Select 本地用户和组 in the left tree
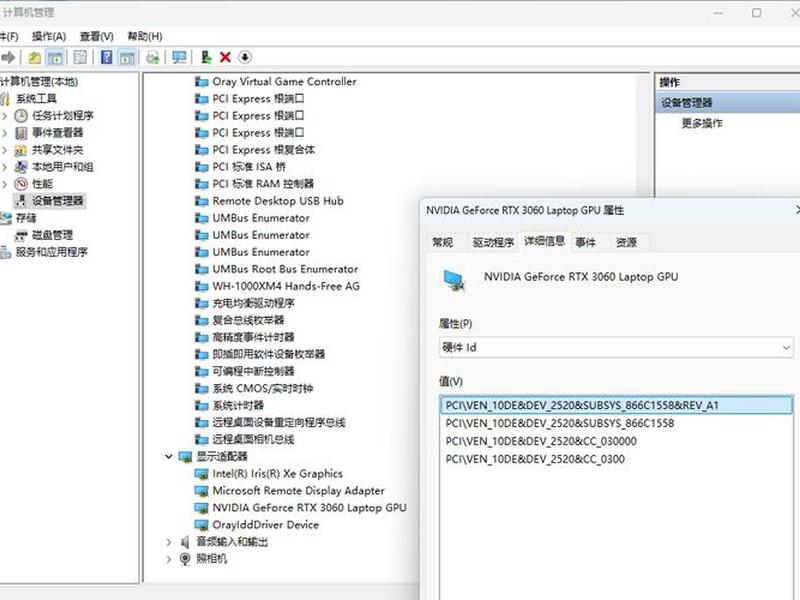Viewport: 800px width, 600px height. pos(63,166)
